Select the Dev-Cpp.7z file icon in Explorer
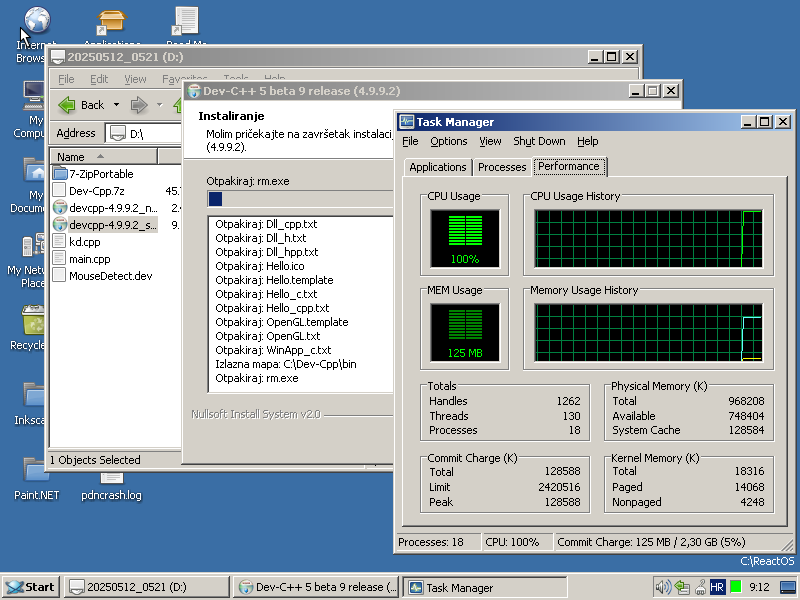The width and height of the screenshot is (800, 600). tap(60, 191)
